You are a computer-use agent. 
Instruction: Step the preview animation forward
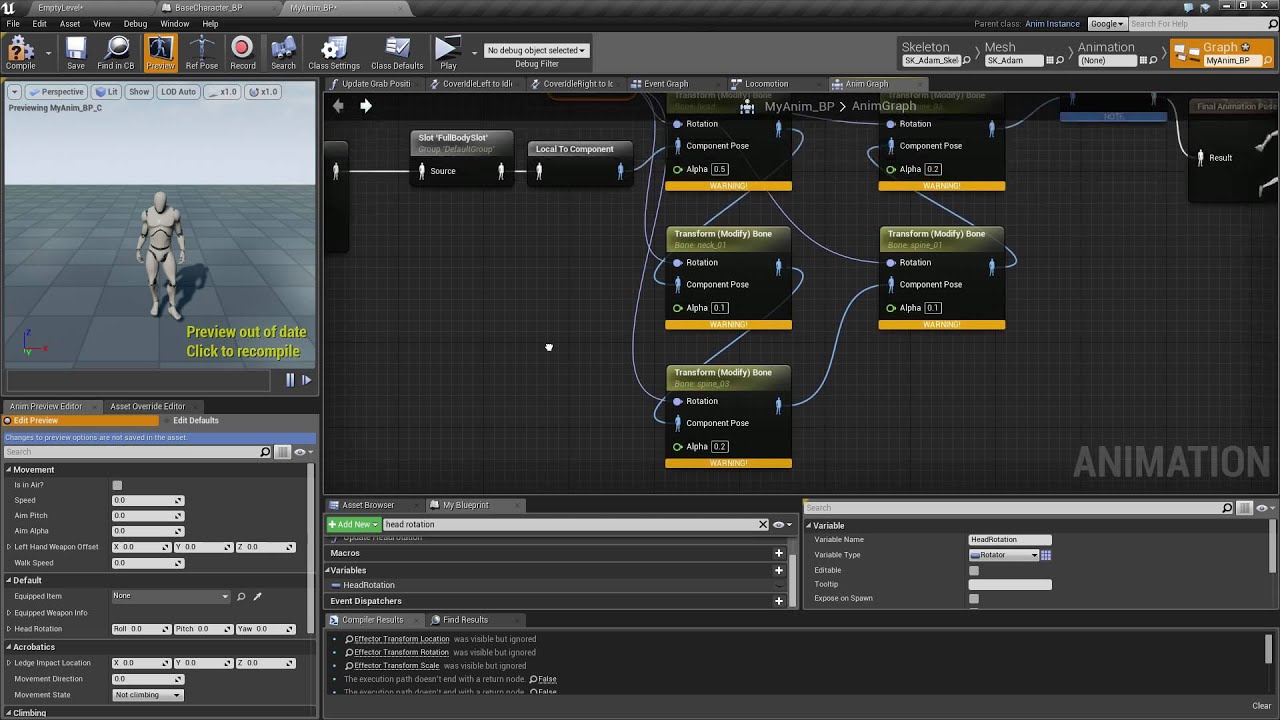pos(306,380)
